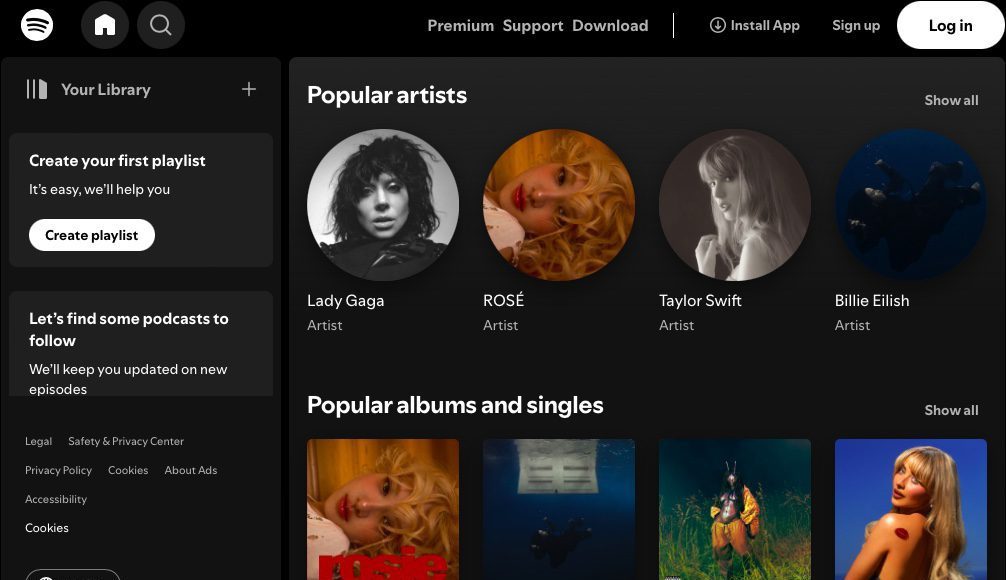The width and height of the screenshot is (1006, 580).
Task: Click Popular albums and singles heading
Action: [x=455, y=405]
